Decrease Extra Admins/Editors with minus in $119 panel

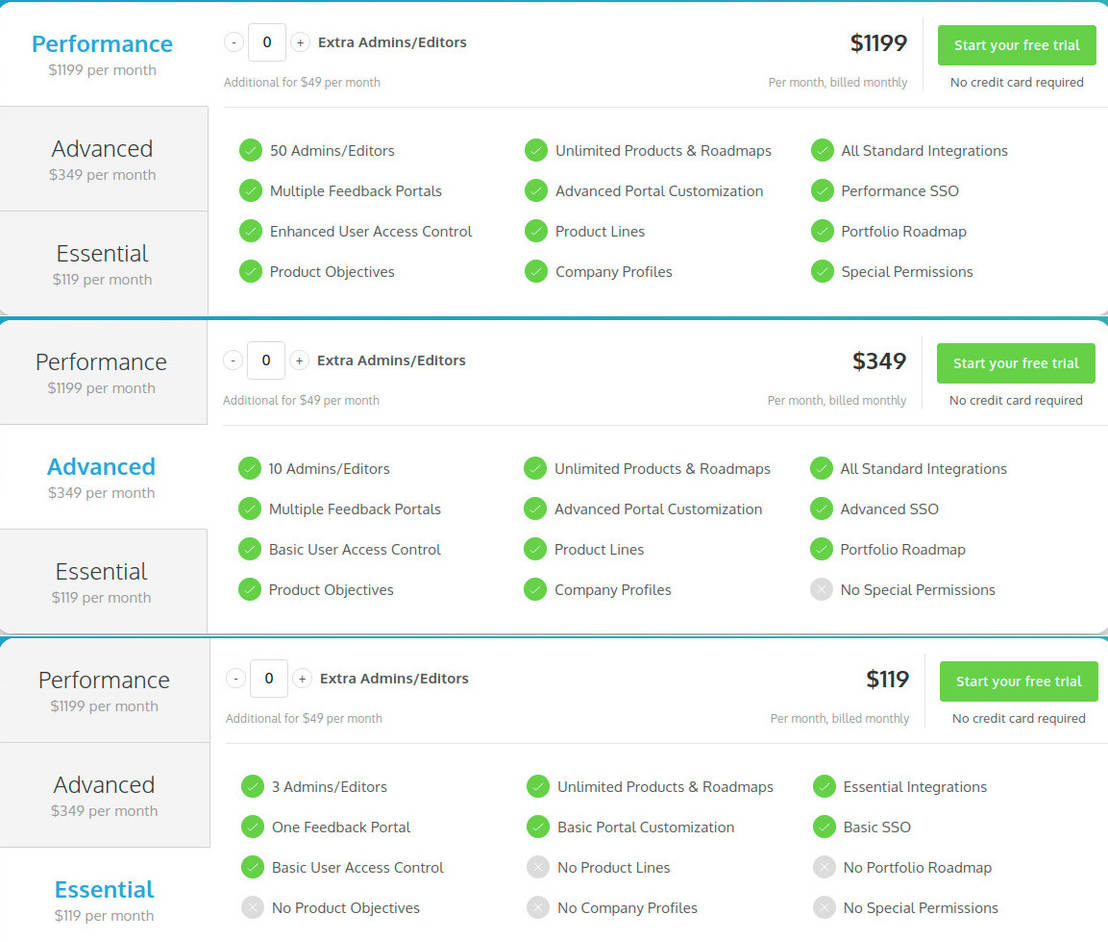pos(236,678)
